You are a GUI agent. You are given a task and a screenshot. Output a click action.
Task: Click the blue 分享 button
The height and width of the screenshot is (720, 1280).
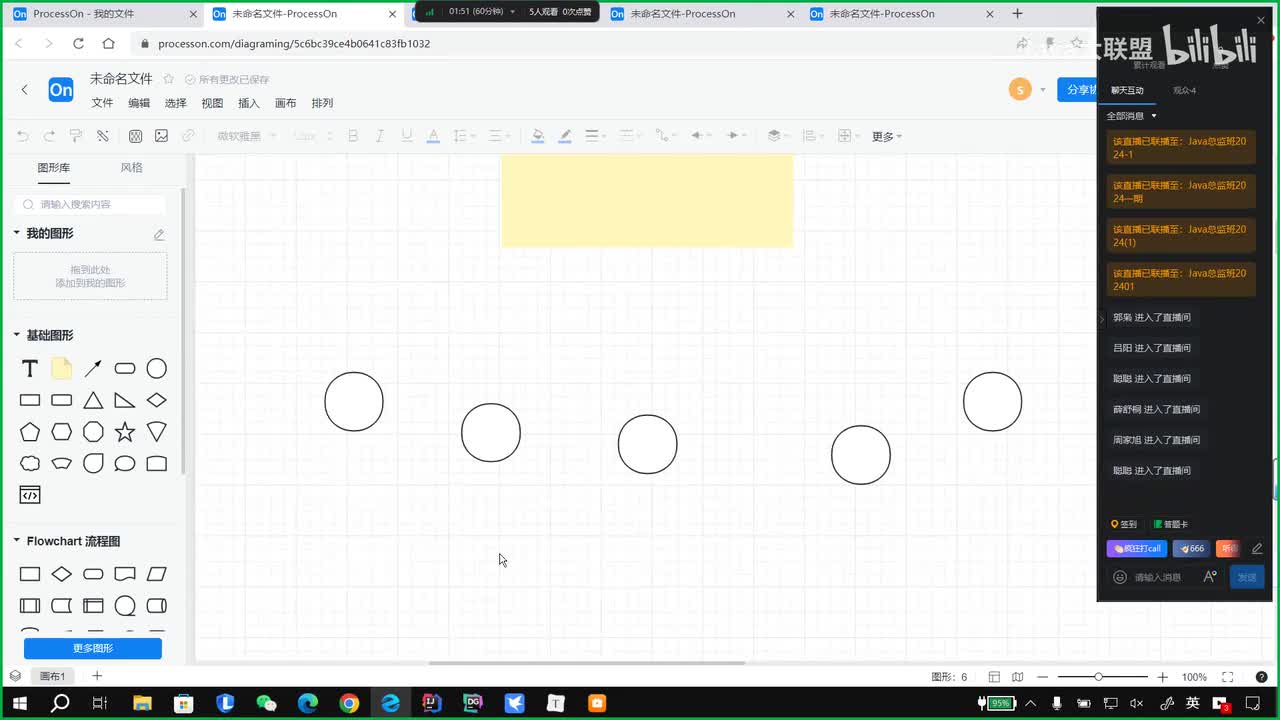tap(1077, 89)
